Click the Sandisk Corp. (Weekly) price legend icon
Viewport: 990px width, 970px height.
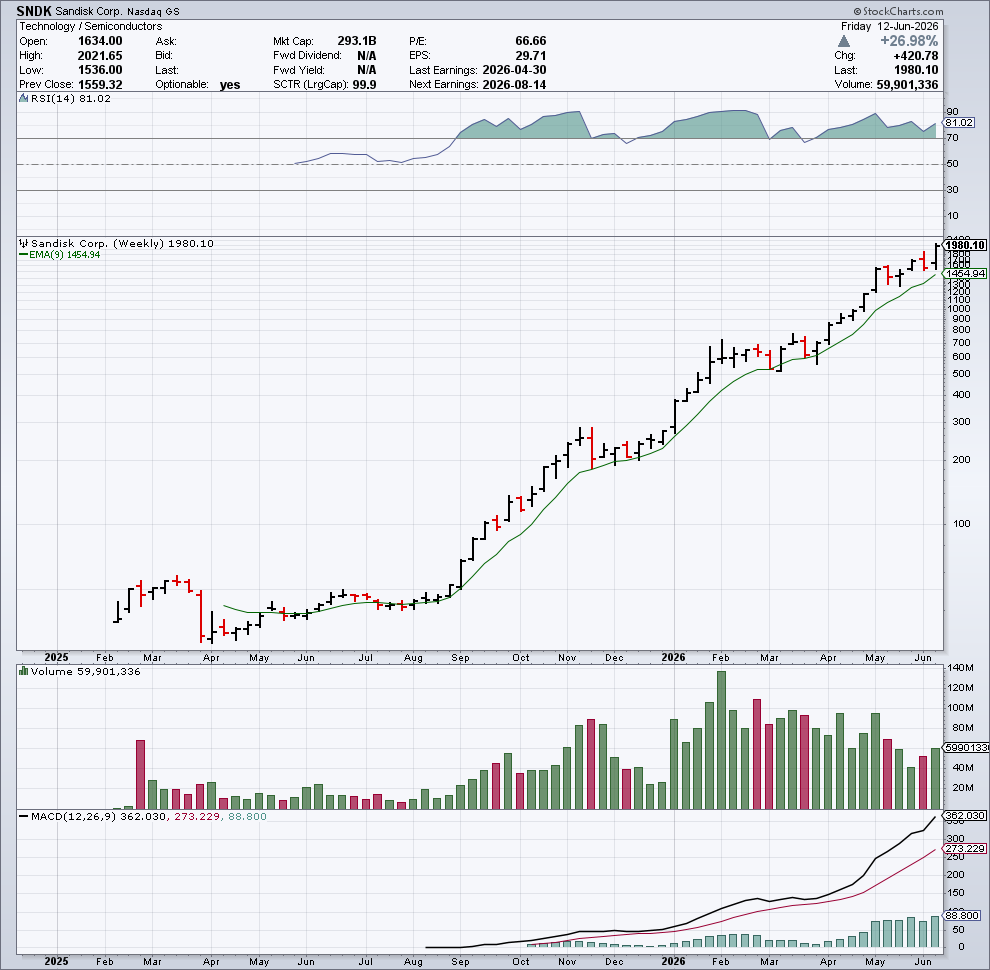tap(23, 243)
